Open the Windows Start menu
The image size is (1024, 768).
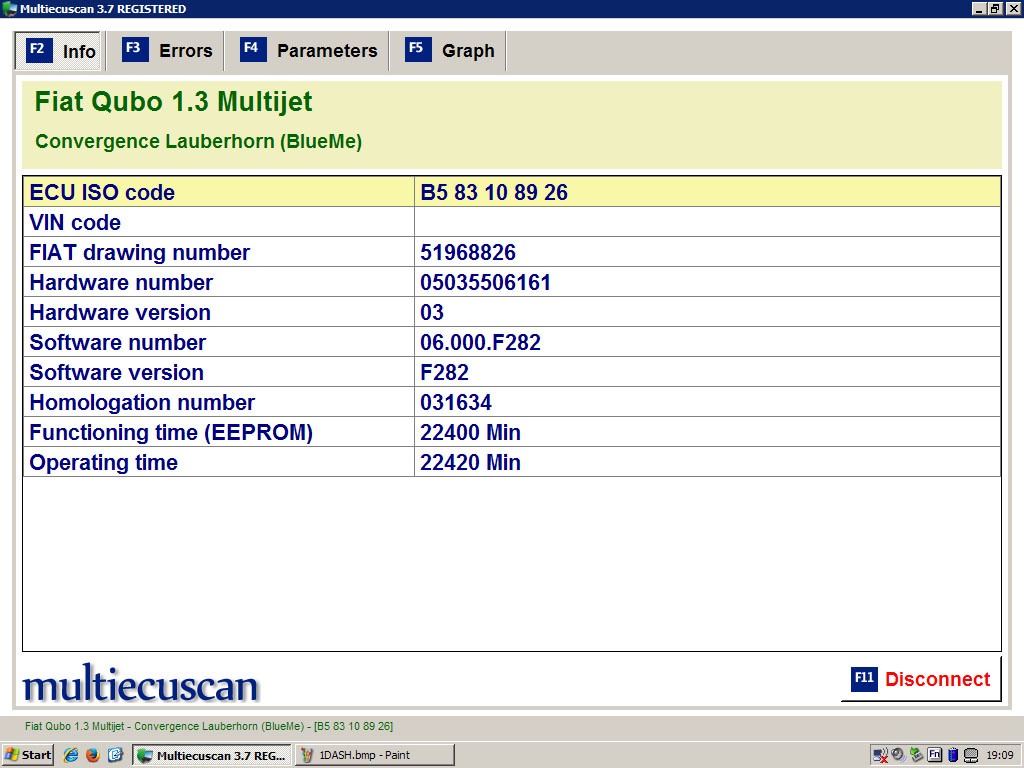click(x=27, y=755)
